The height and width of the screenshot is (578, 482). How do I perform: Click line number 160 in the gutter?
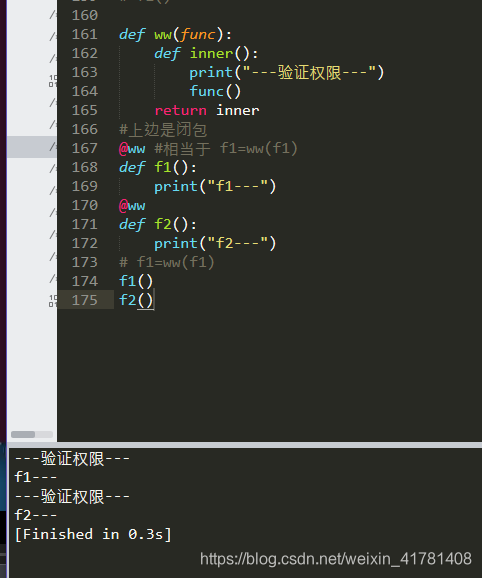(85, 15)
